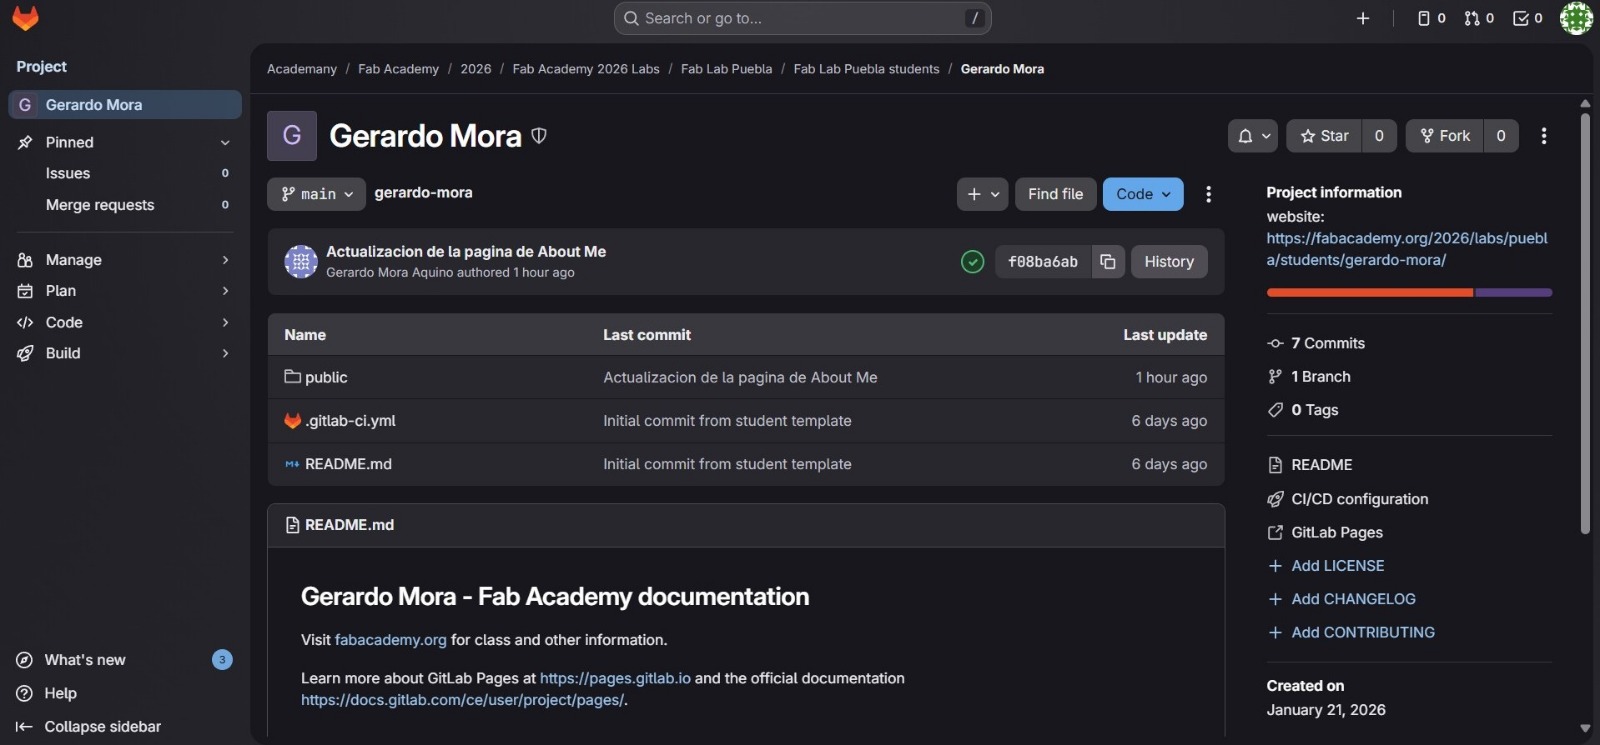Viewport: 1600px width, 745px height.
Task: Open the add file plus dropdown
Action: [982, 194]
